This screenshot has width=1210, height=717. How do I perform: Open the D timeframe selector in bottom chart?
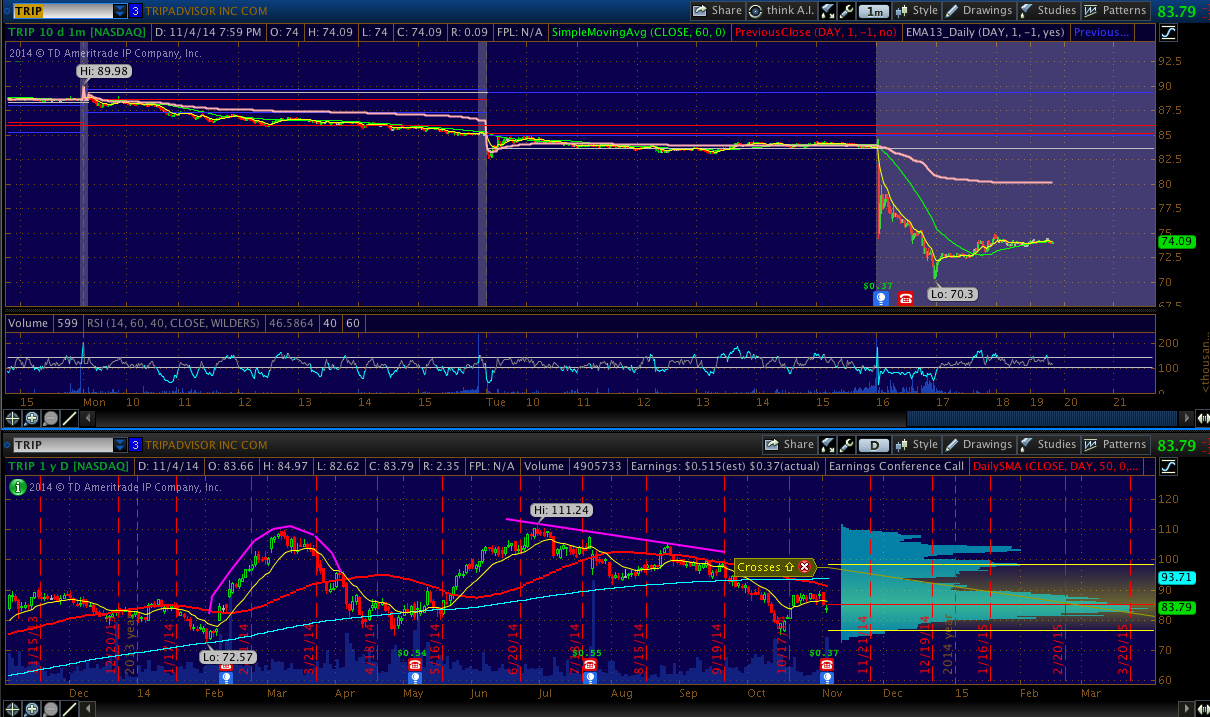coord(875,445)
